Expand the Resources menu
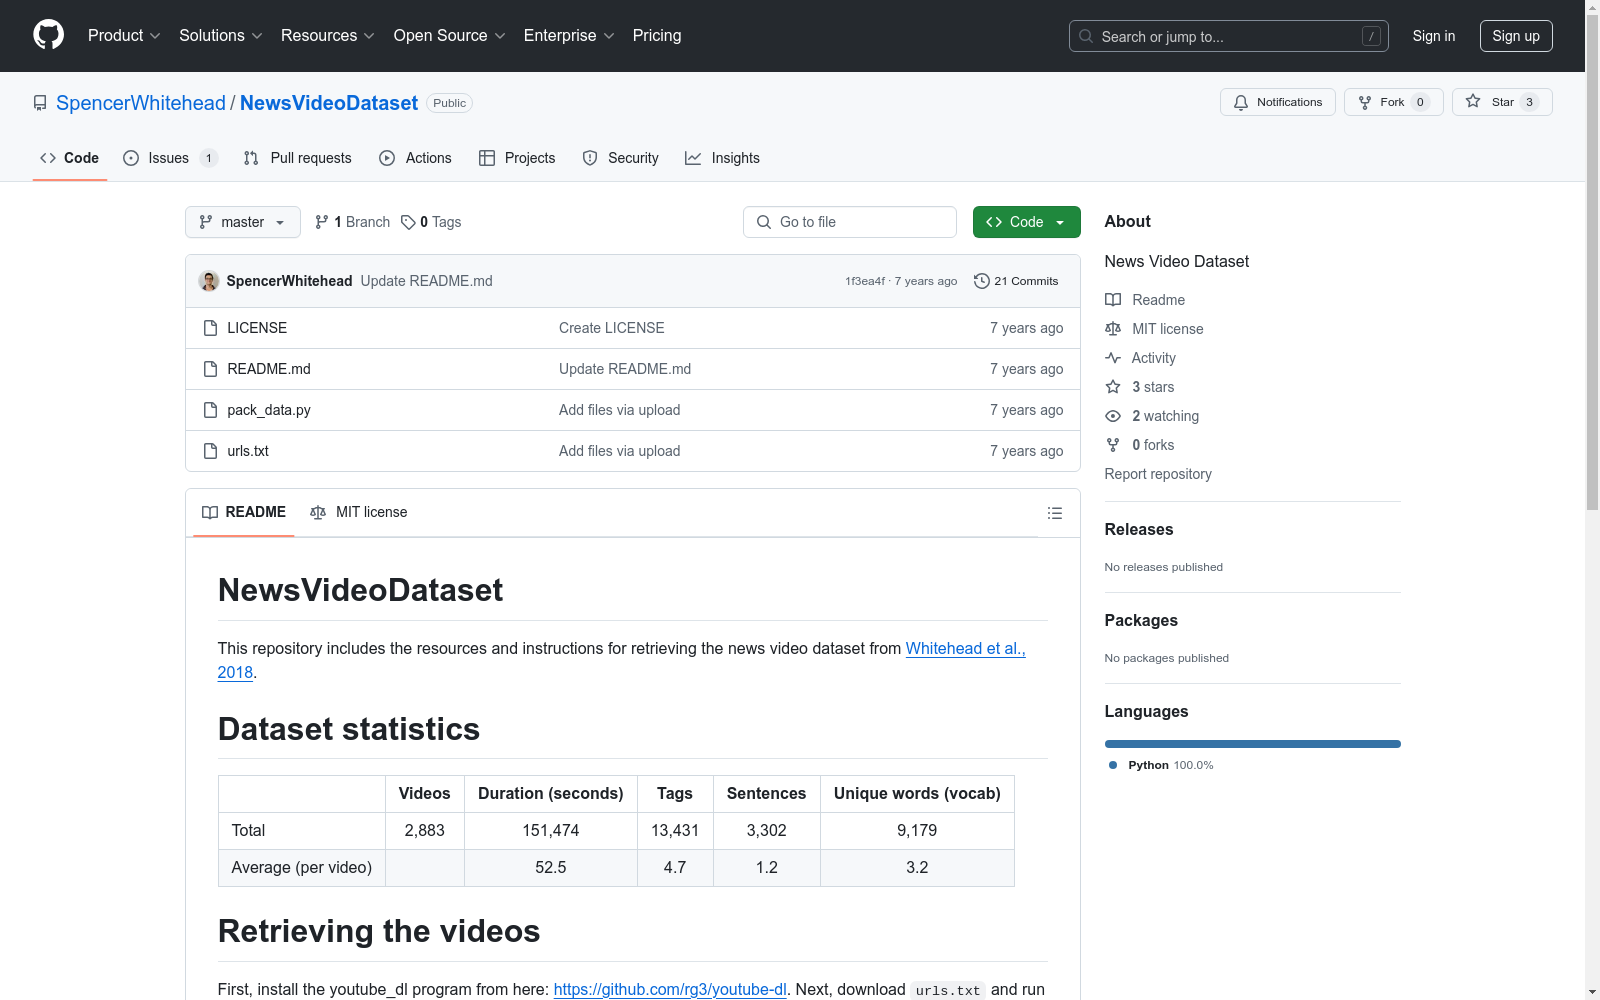The width and height of the screenshot is (1600, 1000). (x=328, y=36)
